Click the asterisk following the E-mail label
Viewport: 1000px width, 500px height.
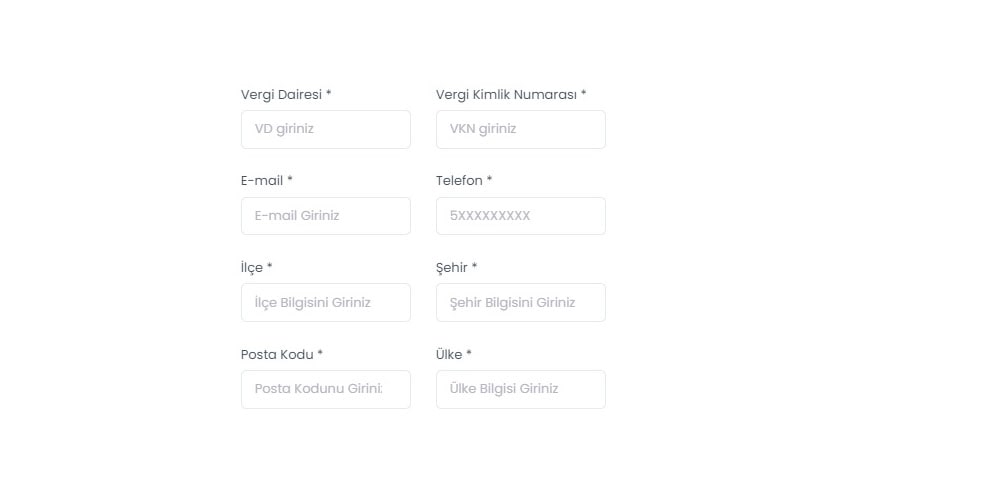290,179
